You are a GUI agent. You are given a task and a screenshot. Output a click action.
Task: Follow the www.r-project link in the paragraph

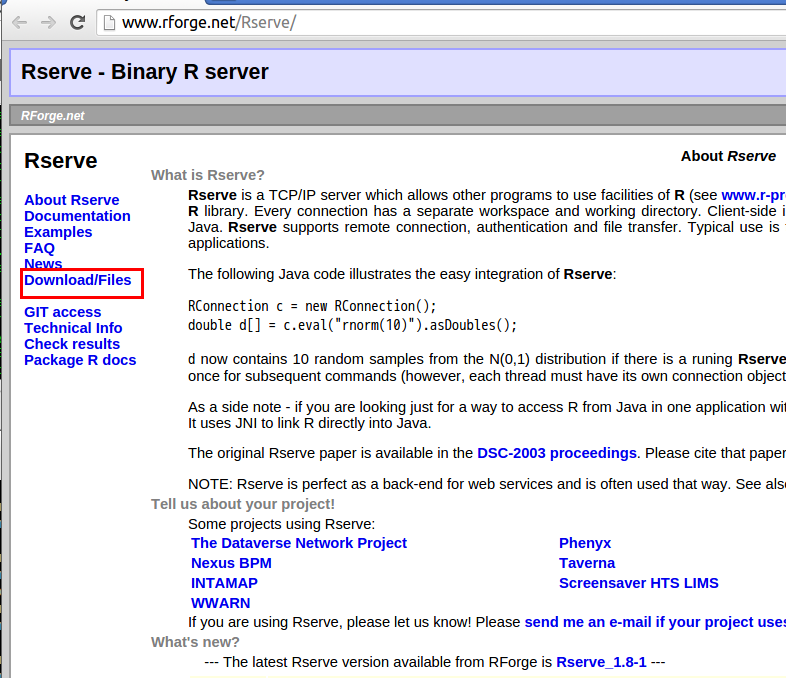pos(753,195)
